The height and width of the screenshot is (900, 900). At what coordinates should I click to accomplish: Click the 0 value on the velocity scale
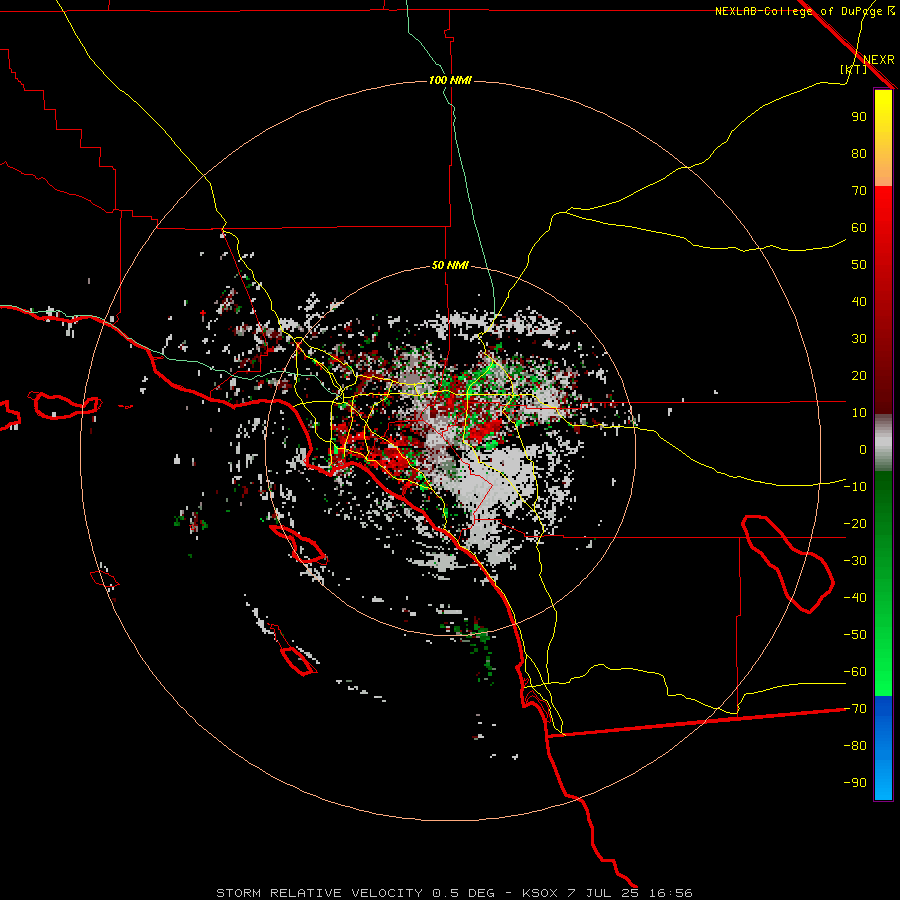pyautogui.click(x=863, y=449)
